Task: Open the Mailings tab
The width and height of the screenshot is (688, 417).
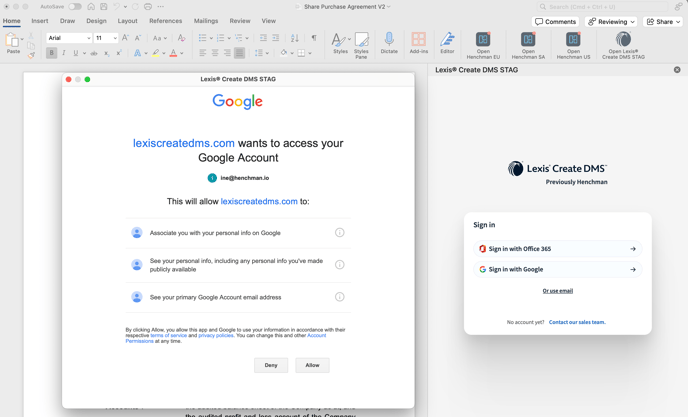Action: (206, 21)
